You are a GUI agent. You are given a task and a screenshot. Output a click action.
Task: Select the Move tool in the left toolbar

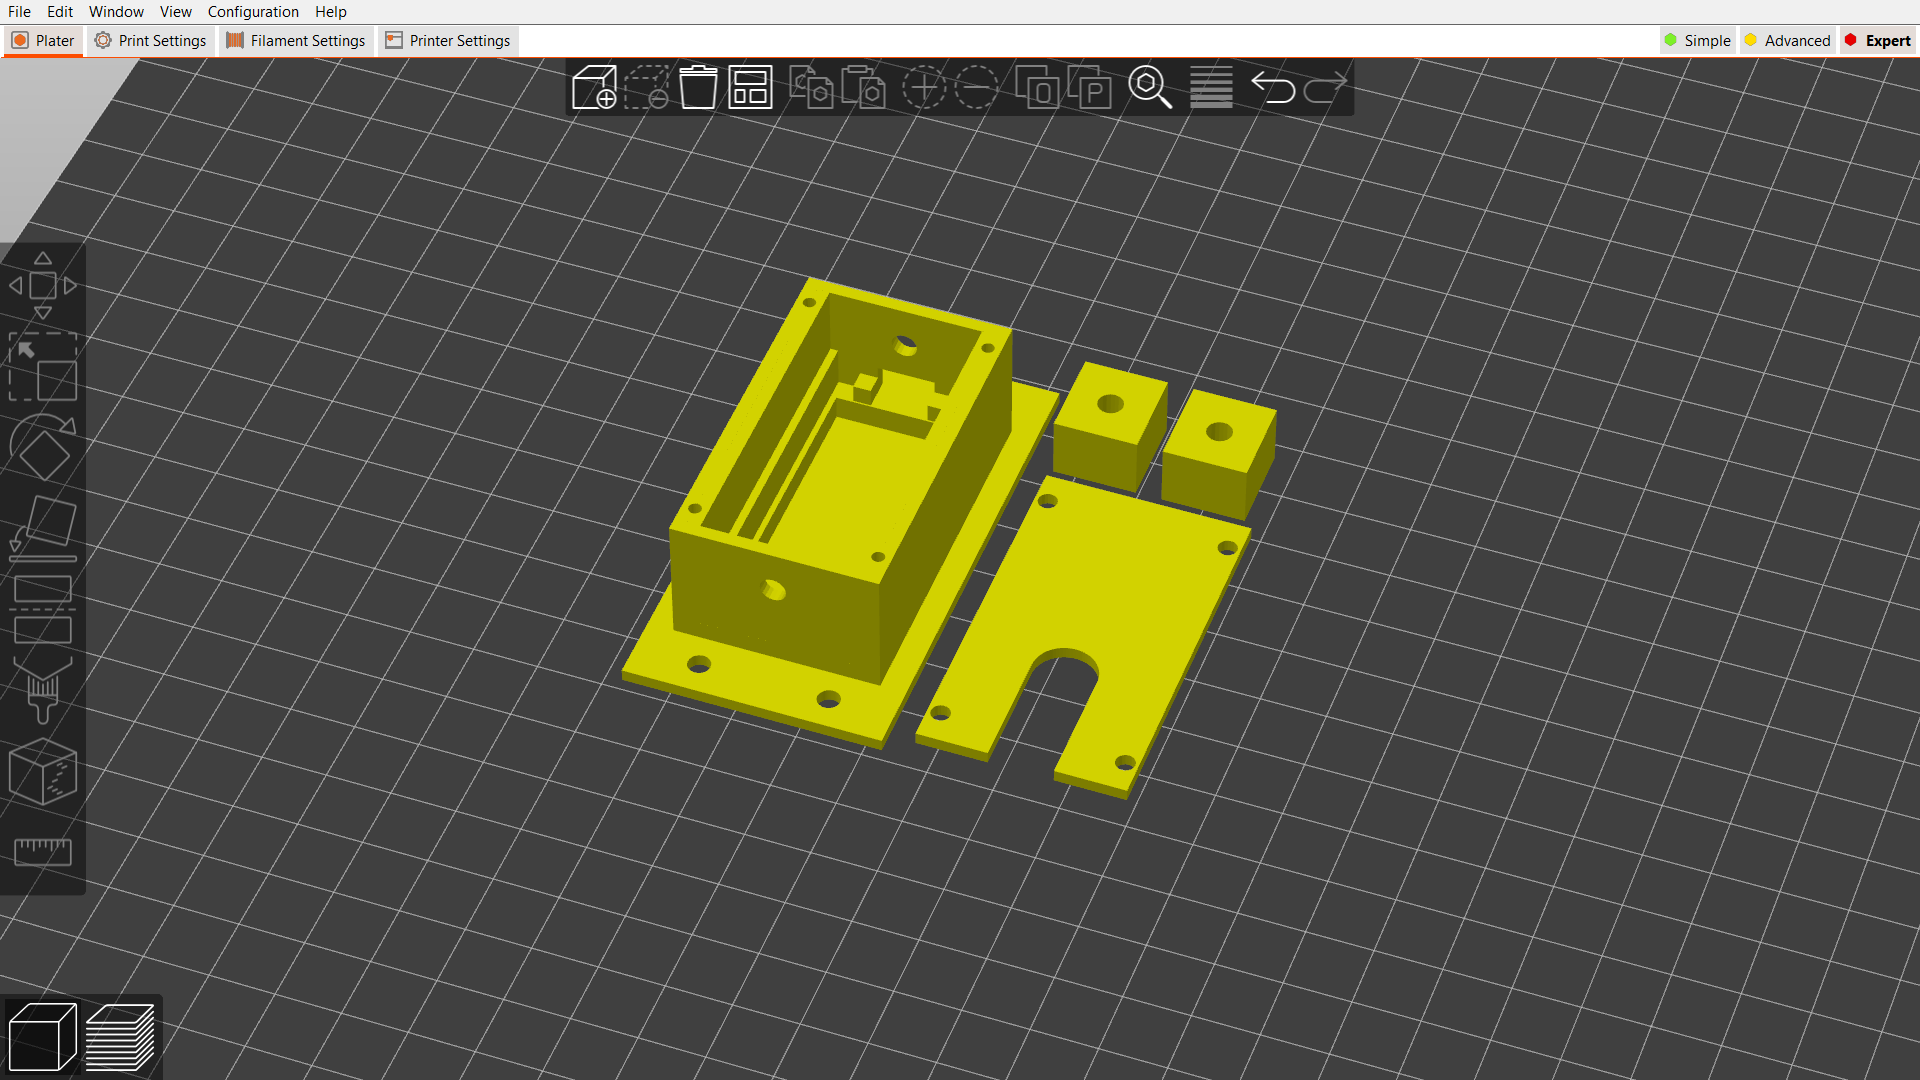(42, 285)
